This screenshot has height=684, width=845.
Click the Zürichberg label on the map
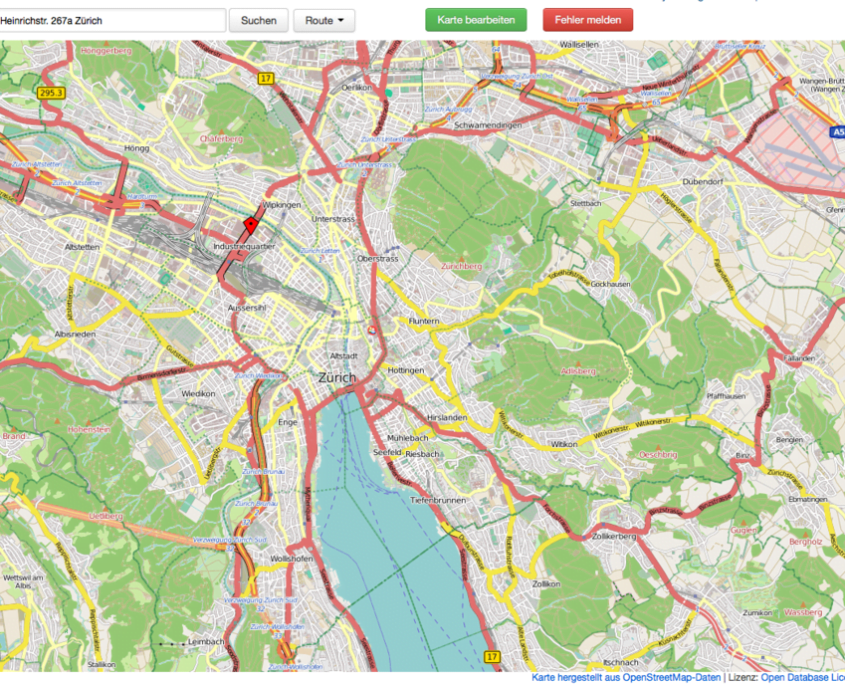[460, 267]
